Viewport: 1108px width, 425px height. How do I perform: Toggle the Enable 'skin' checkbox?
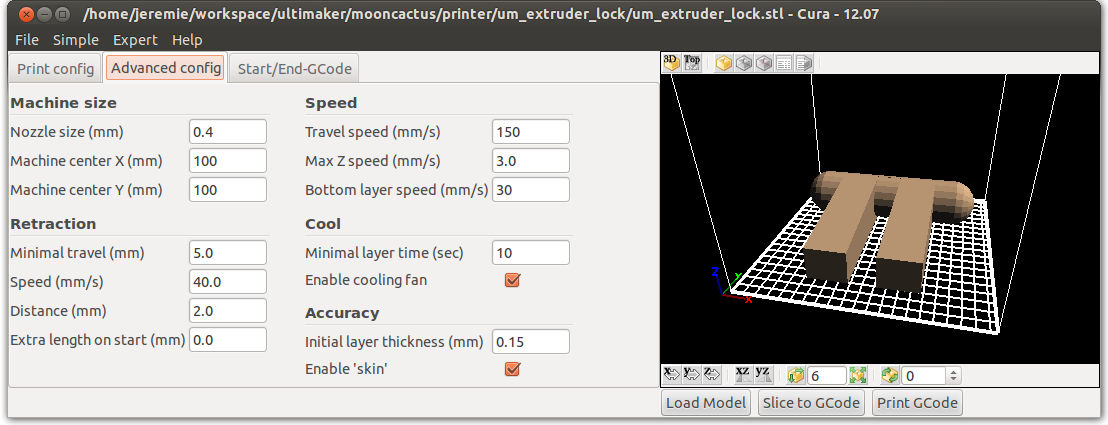[512, 368]
